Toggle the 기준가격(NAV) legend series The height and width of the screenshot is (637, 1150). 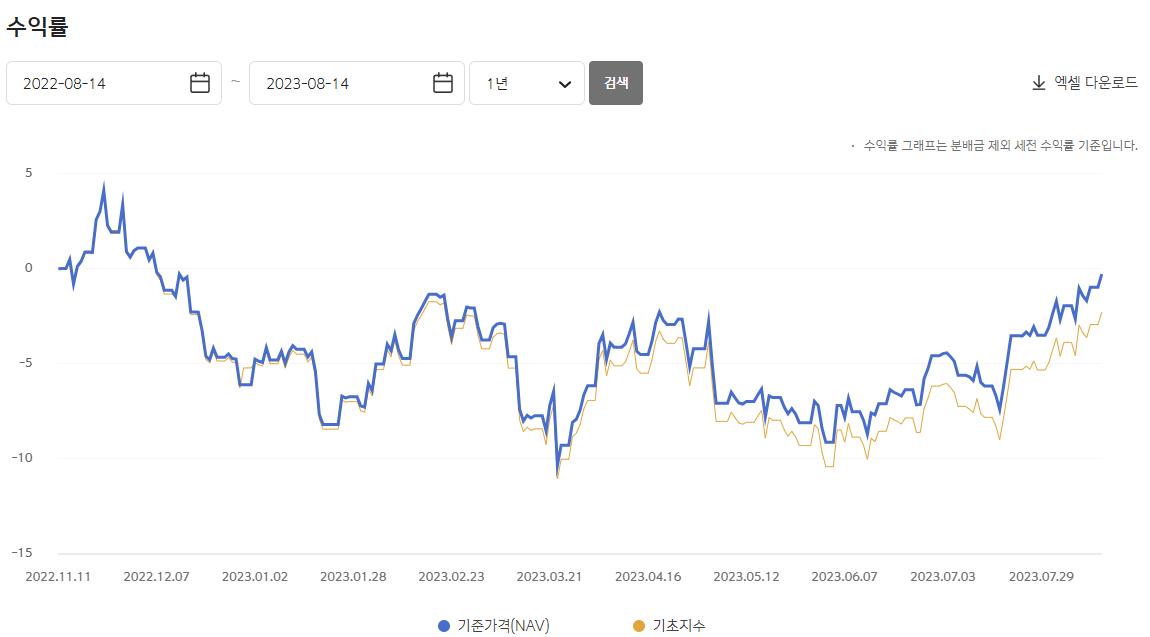tap(494, 625)
